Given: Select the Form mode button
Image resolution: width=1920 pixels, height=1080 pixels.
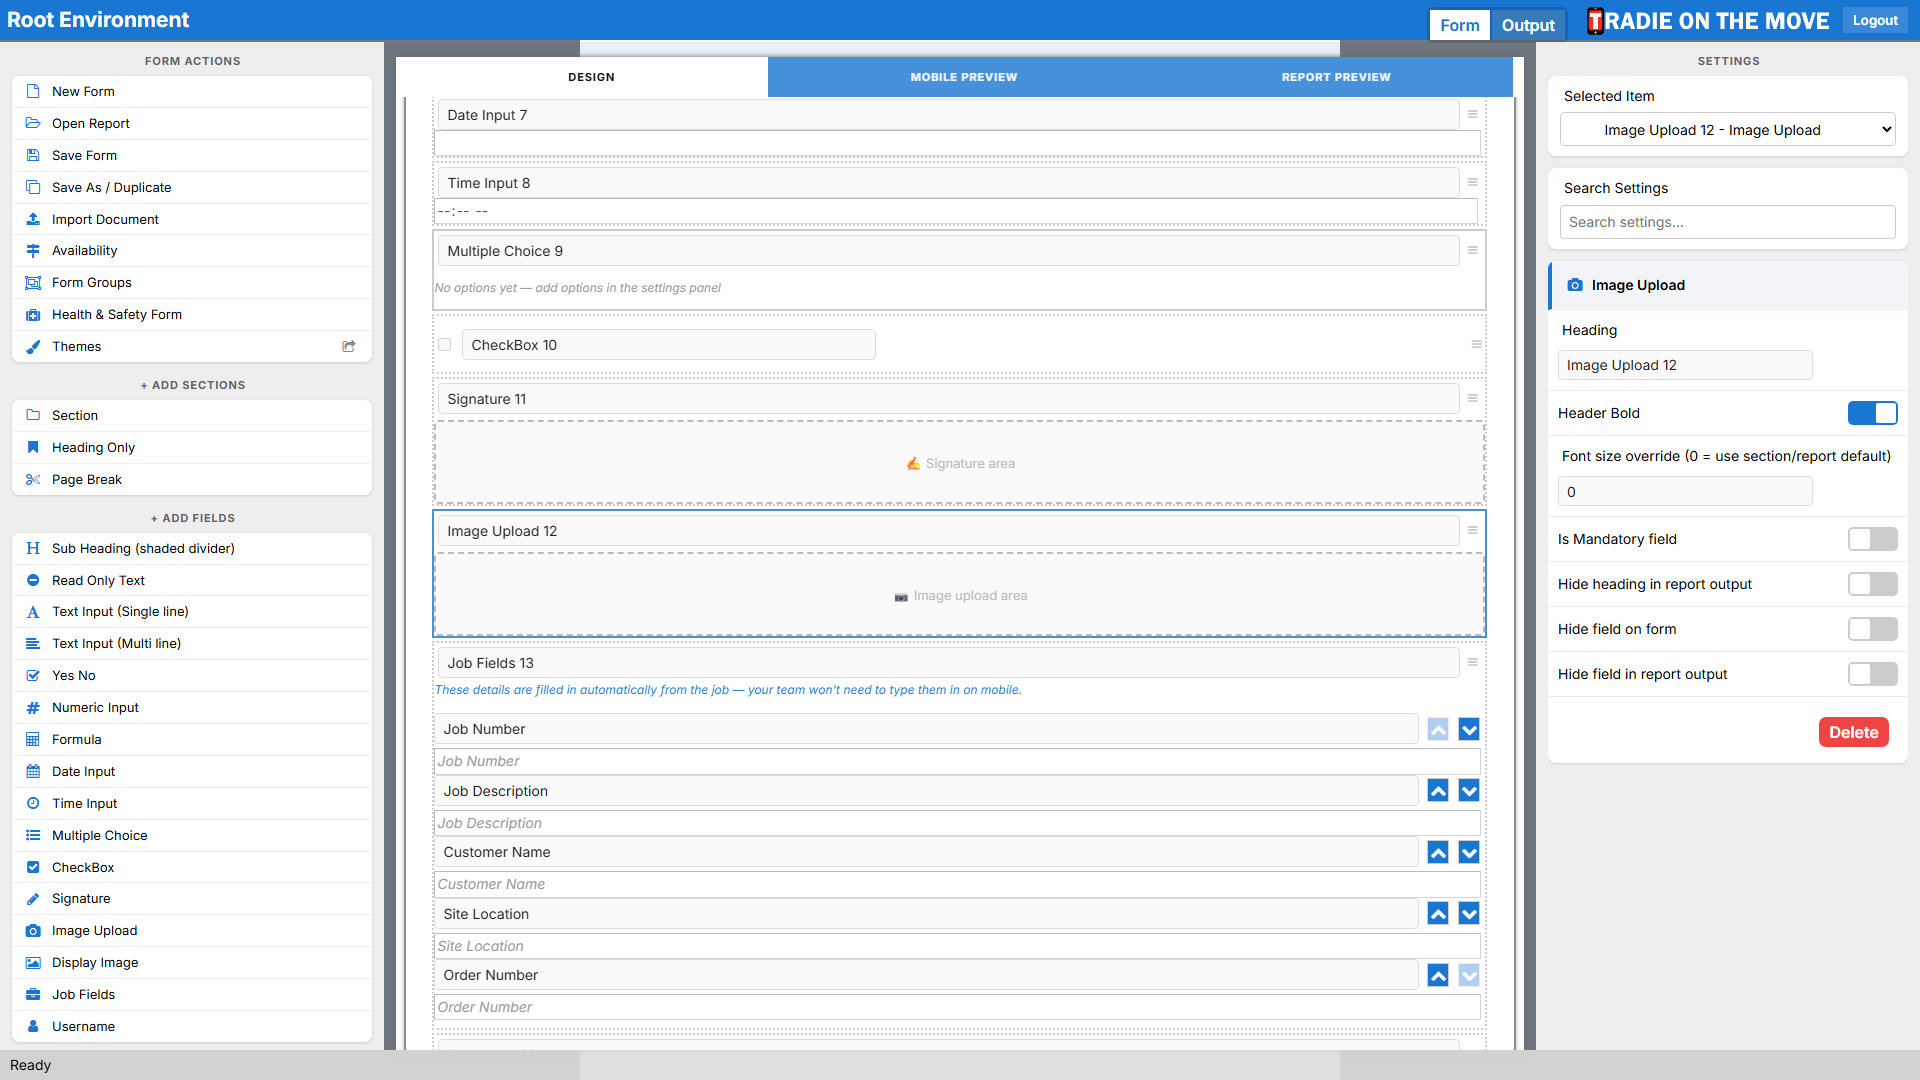Looking at the screenshot, I should [x=1460, y=25].
